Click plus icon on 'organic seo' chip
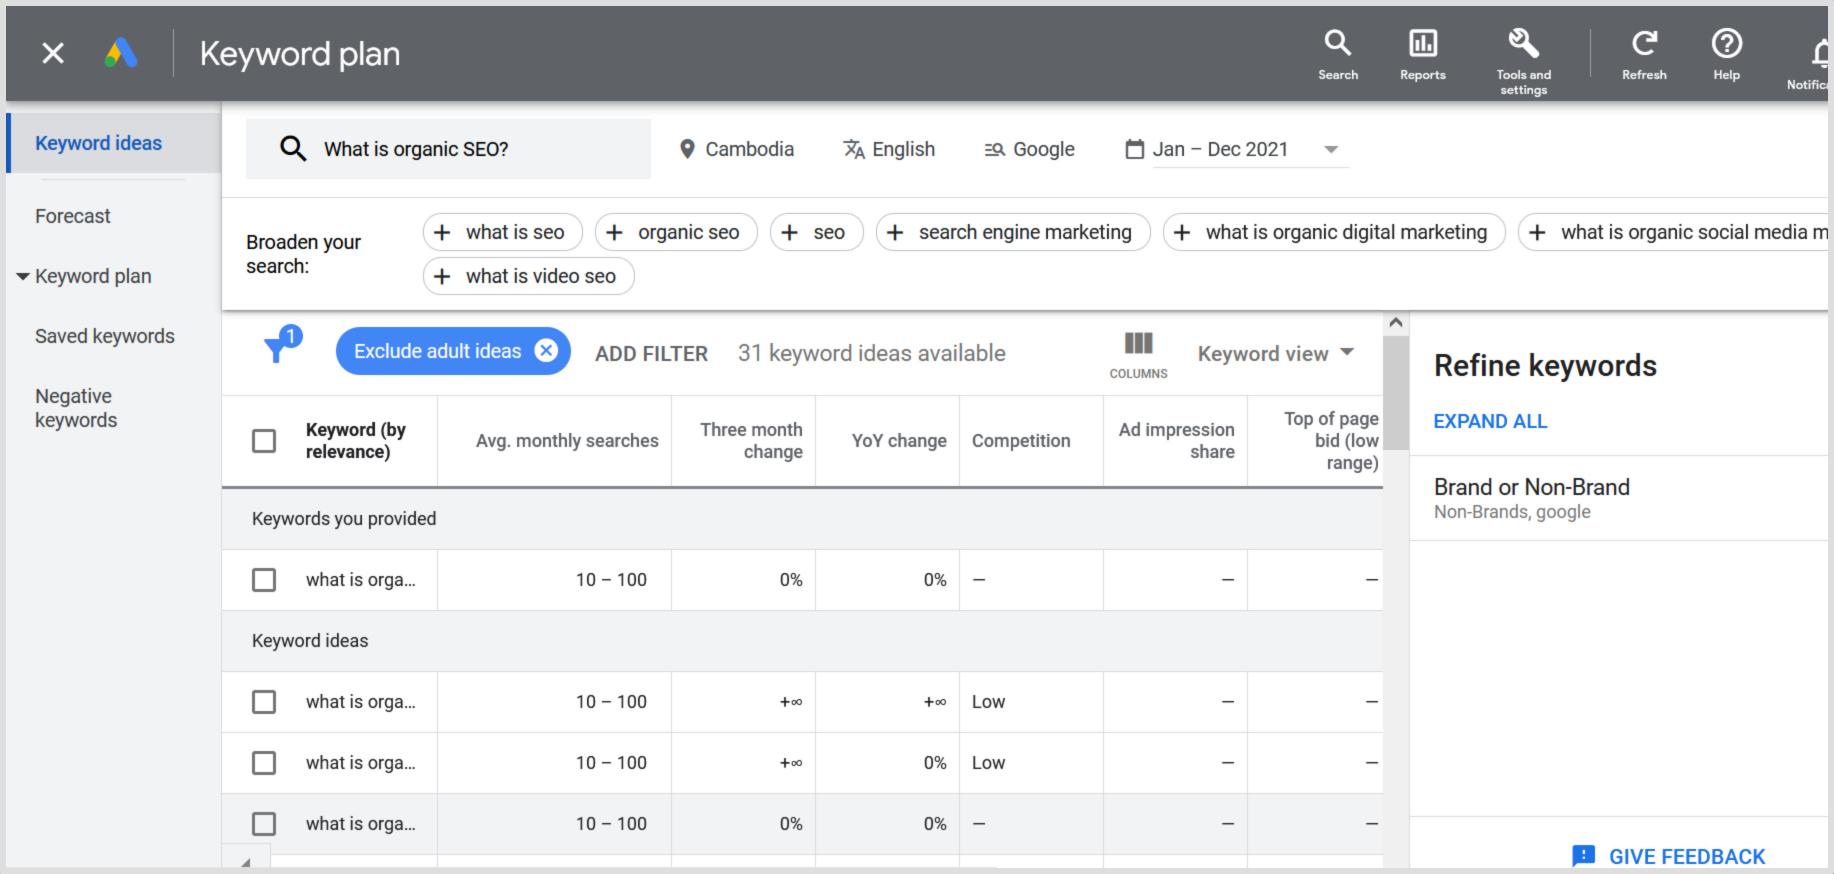 point(614,232)
